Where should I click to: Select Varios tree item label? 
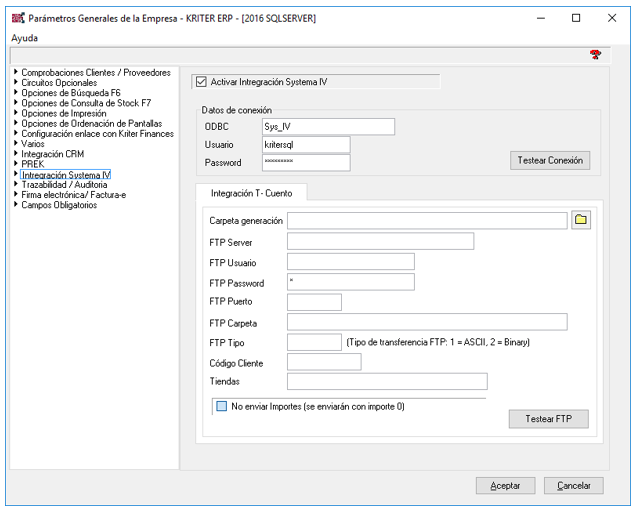[x=32, y=144]
